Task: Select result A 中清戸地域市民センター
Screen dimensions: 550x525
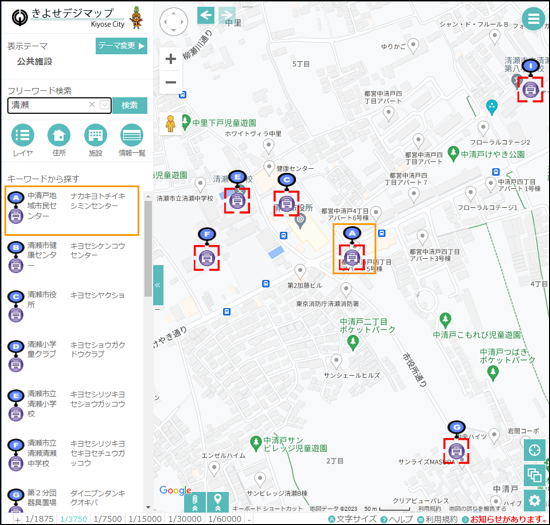Action: [x=72, y=210]
